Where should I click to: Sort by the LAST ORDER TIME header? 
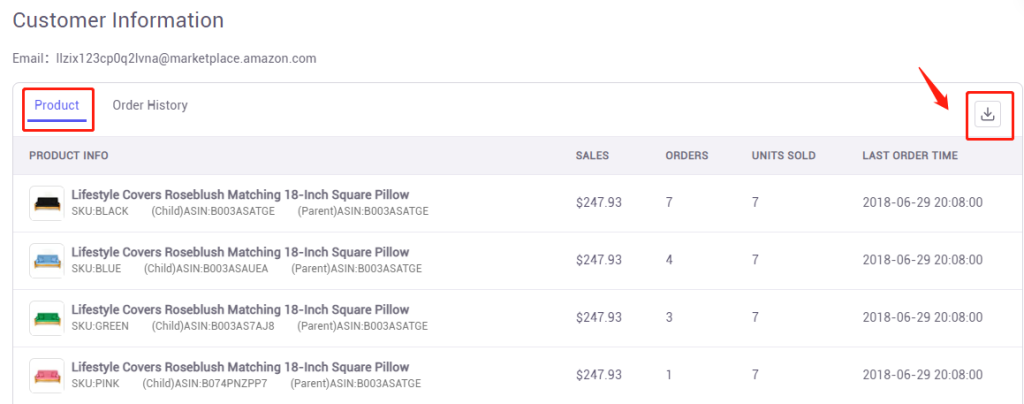pos(910,155)
